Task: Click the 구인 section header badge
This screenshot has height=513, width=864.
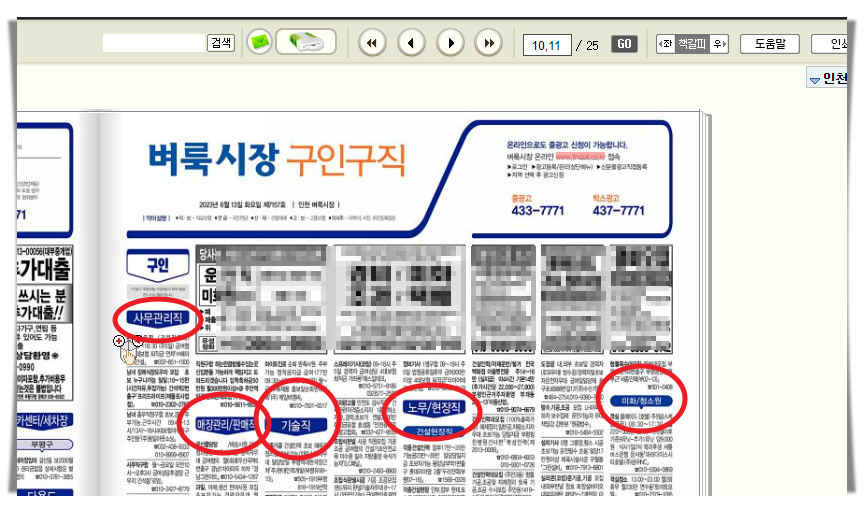Action: tap(158, 266)
